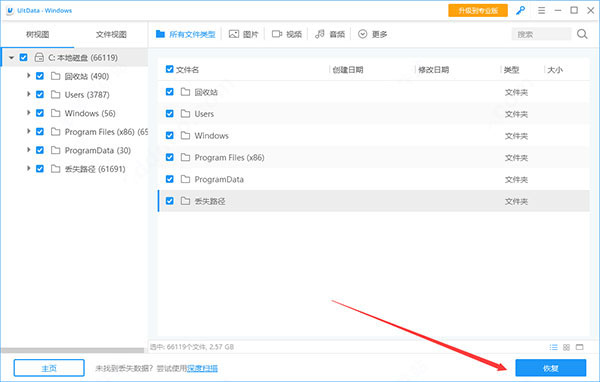600x382 pixels.
Task: Switch to the 文件视图 tab
Action: point(111,34)
